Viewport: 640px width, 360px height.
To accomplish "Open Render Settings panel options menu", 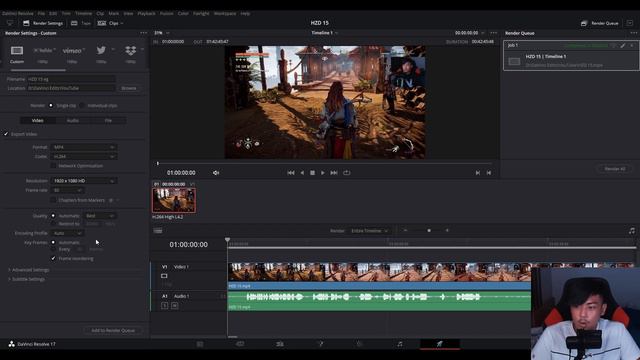I will pyautogui.click(x=143, y=33).
